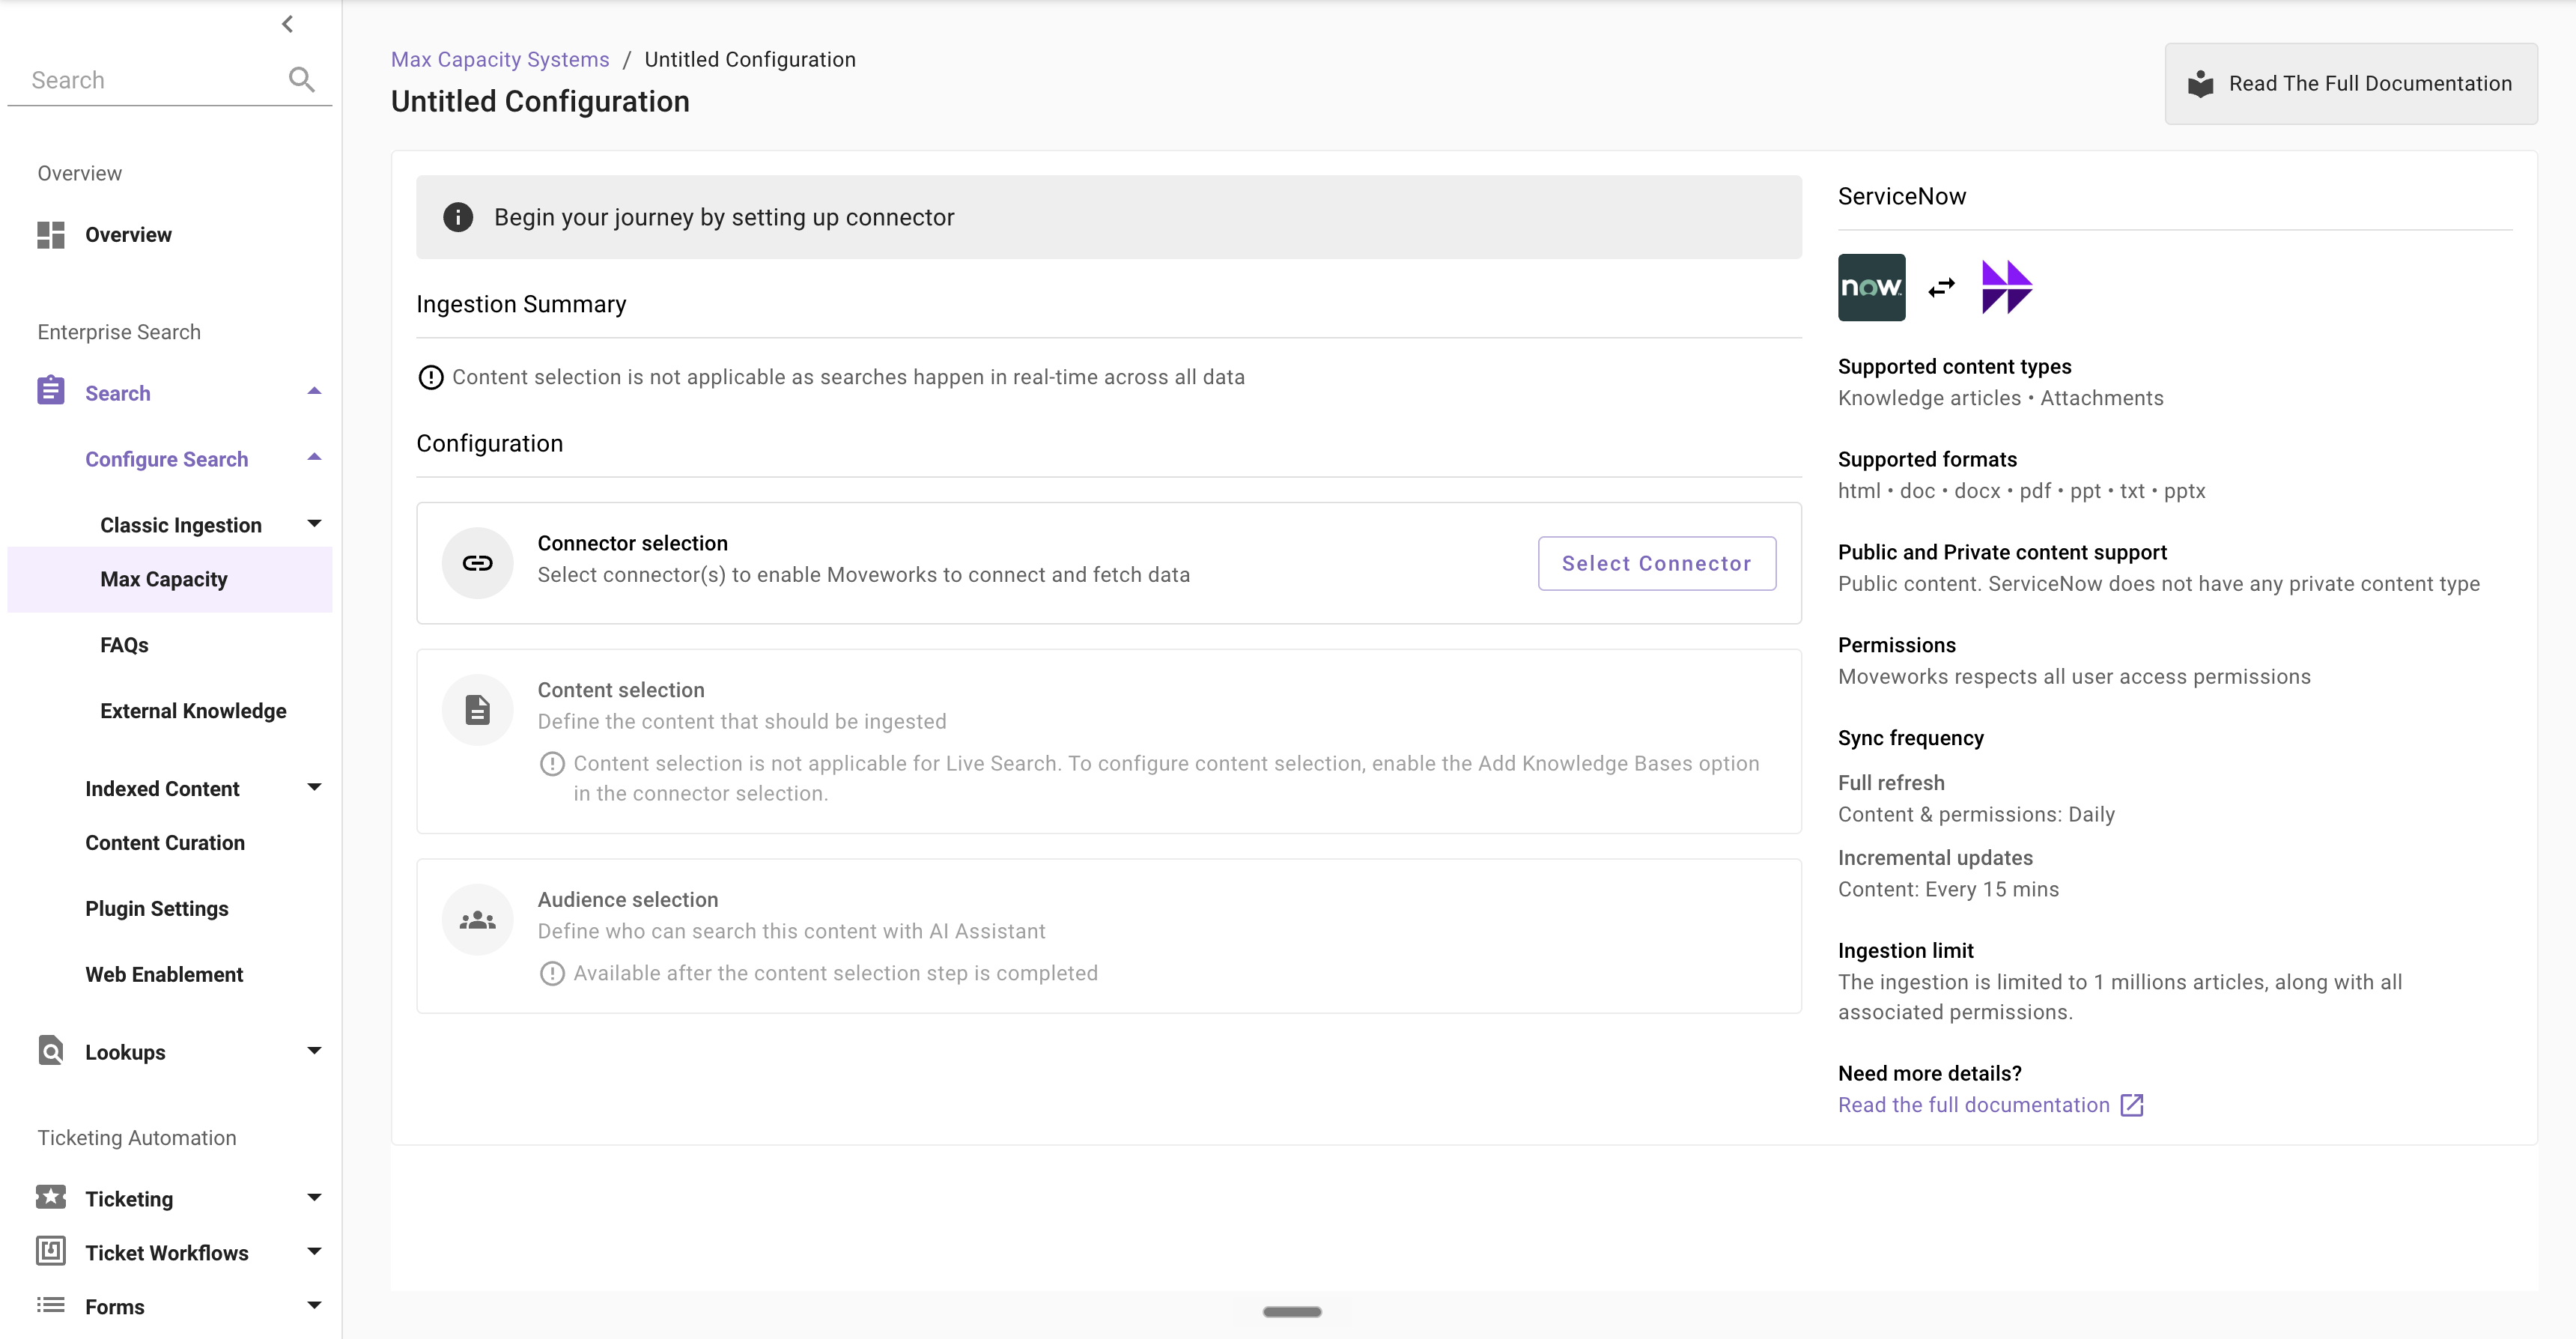Screen dimensions: 2576x1339
Task: Click the bottom horizontal drag handle
Action: click(1292, 1311)
